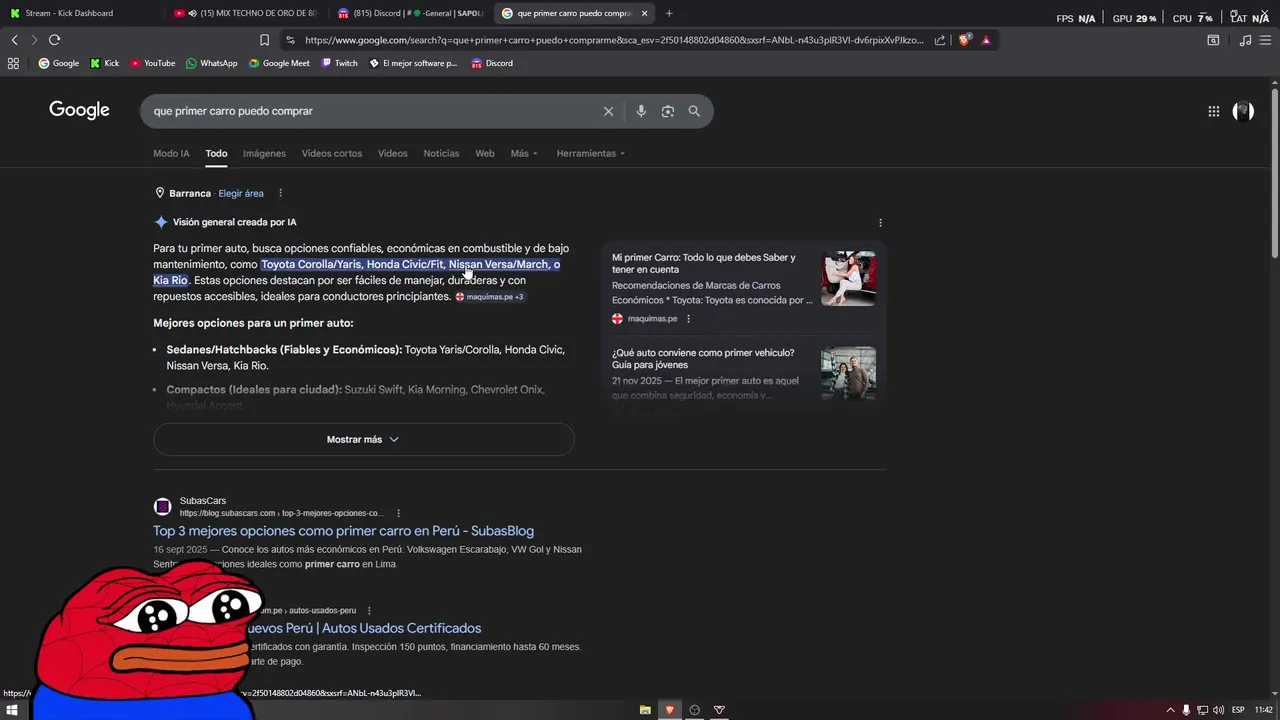Open options for autos-usados-peru result
1280x720 pixels.
(369, 610)
